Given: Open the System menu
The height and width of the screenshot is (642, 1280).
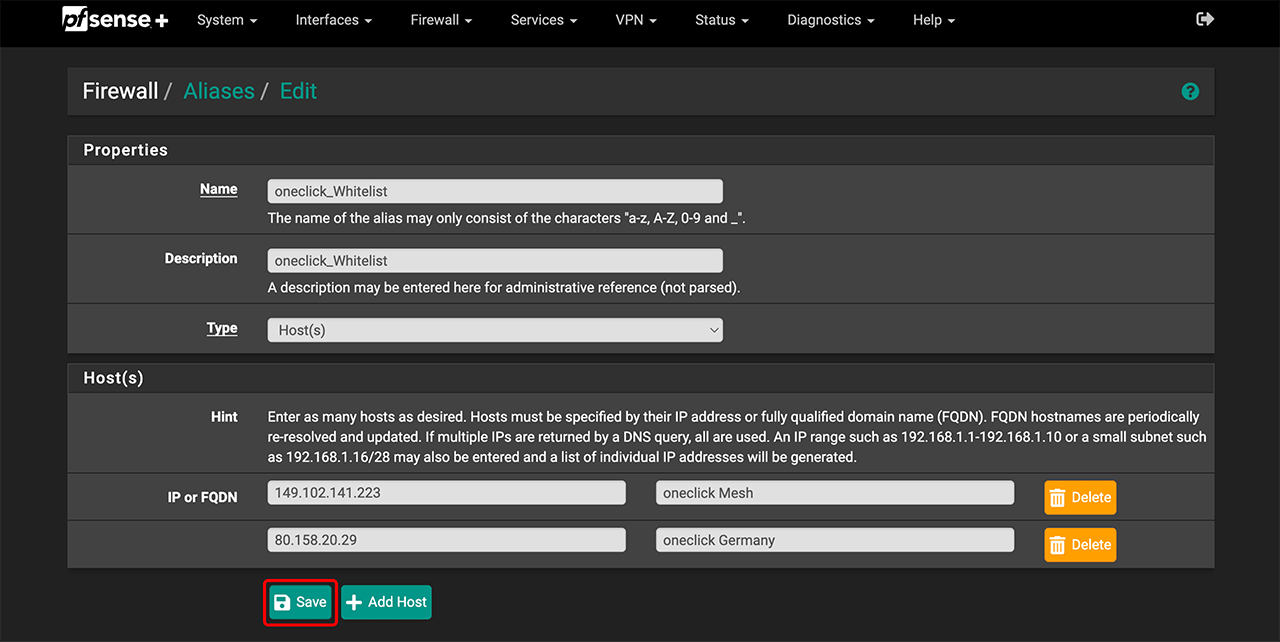Looking at the screenshot, I should 227,20.
